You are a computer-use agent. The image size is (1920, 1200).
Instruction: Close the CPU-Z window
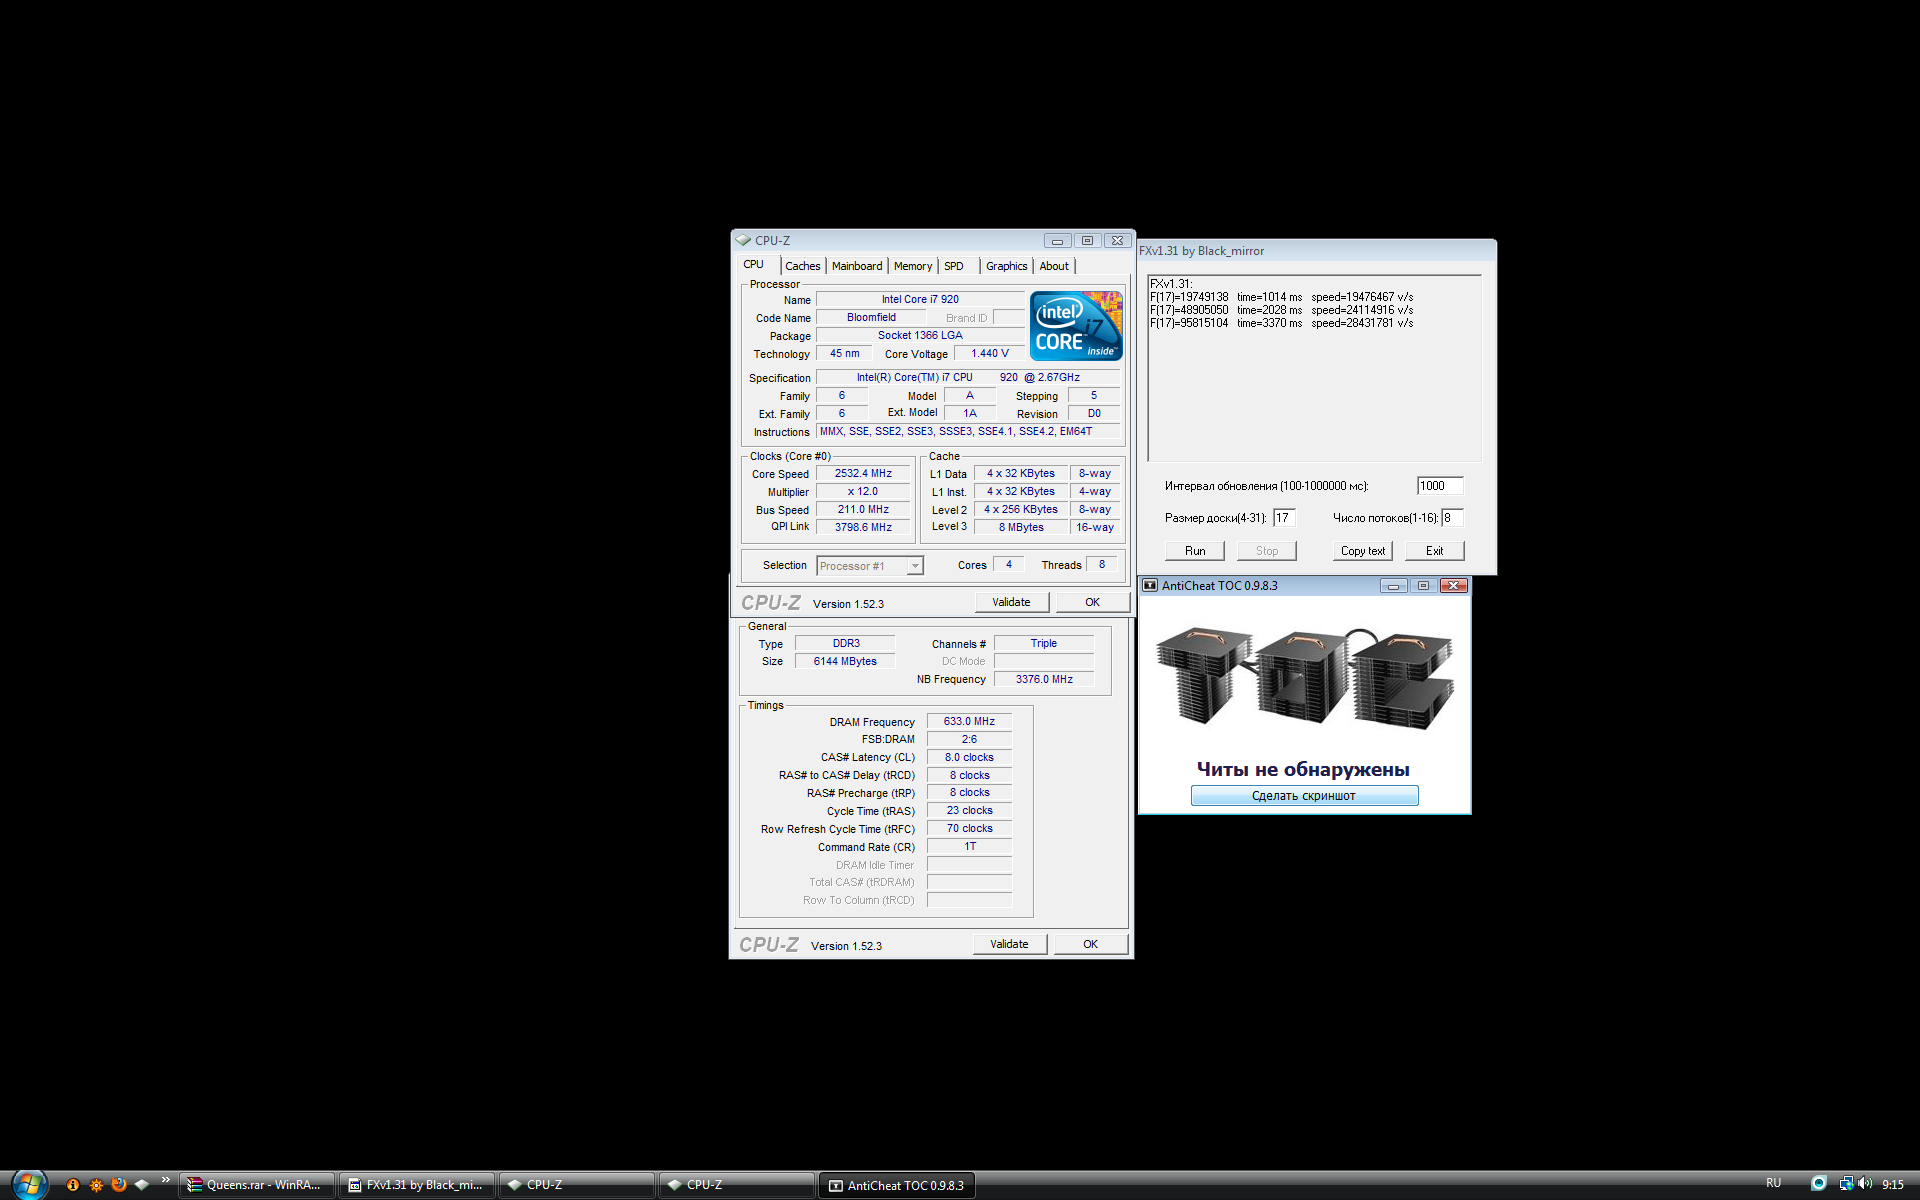pyautogui.click(x=1118, y=241)
